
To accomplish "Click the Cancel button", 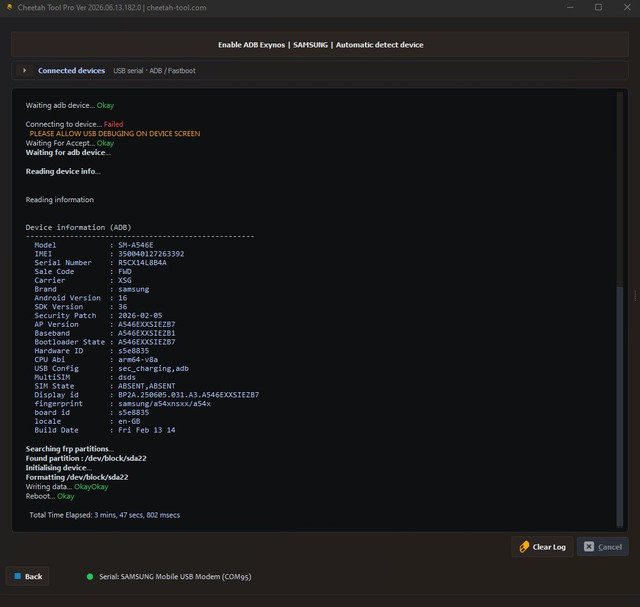I will pos(602,547).
